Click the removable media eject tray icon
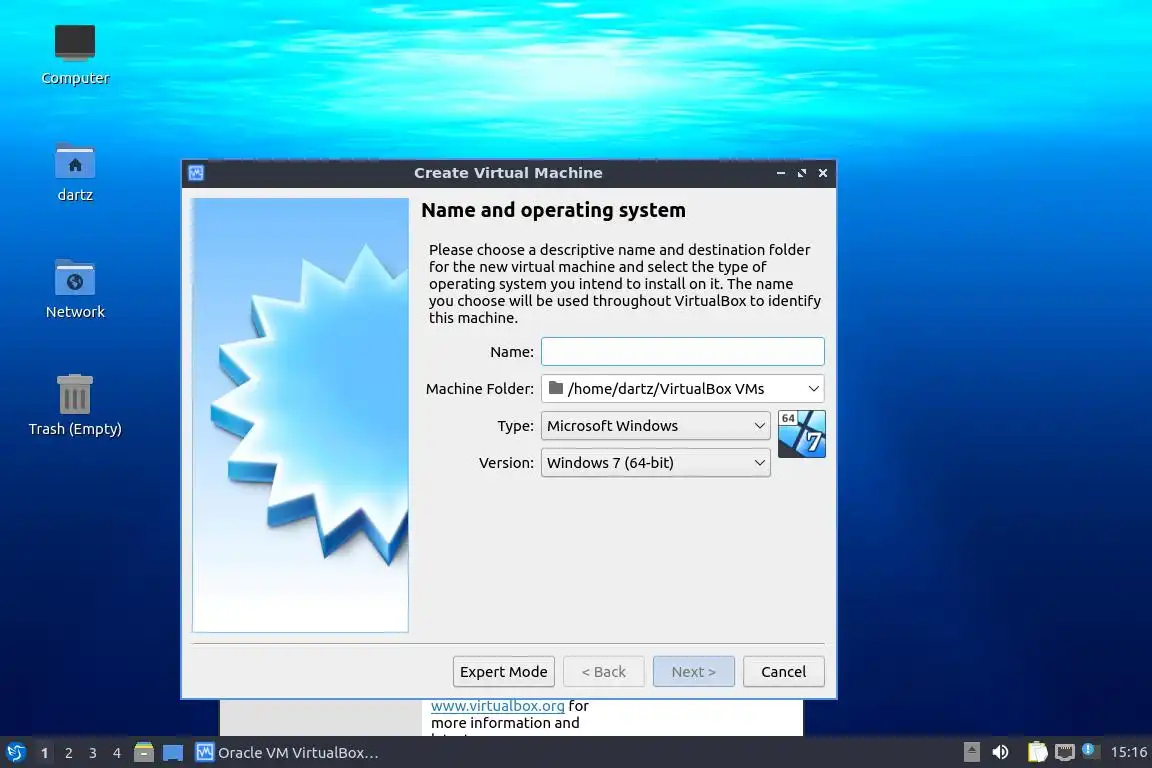 971,752
